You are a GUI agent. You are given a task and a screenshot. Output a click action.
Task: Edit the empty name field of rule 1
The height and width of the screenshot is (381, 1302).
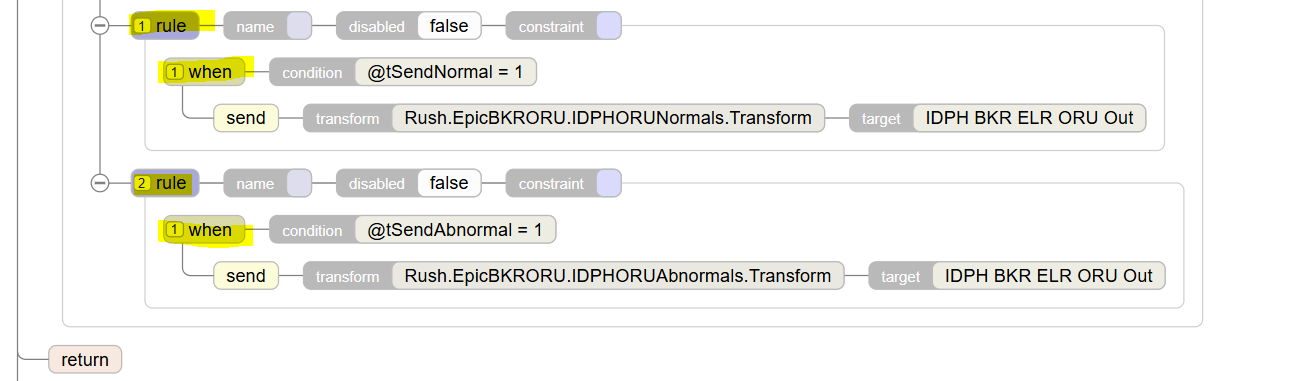point(299,26)
